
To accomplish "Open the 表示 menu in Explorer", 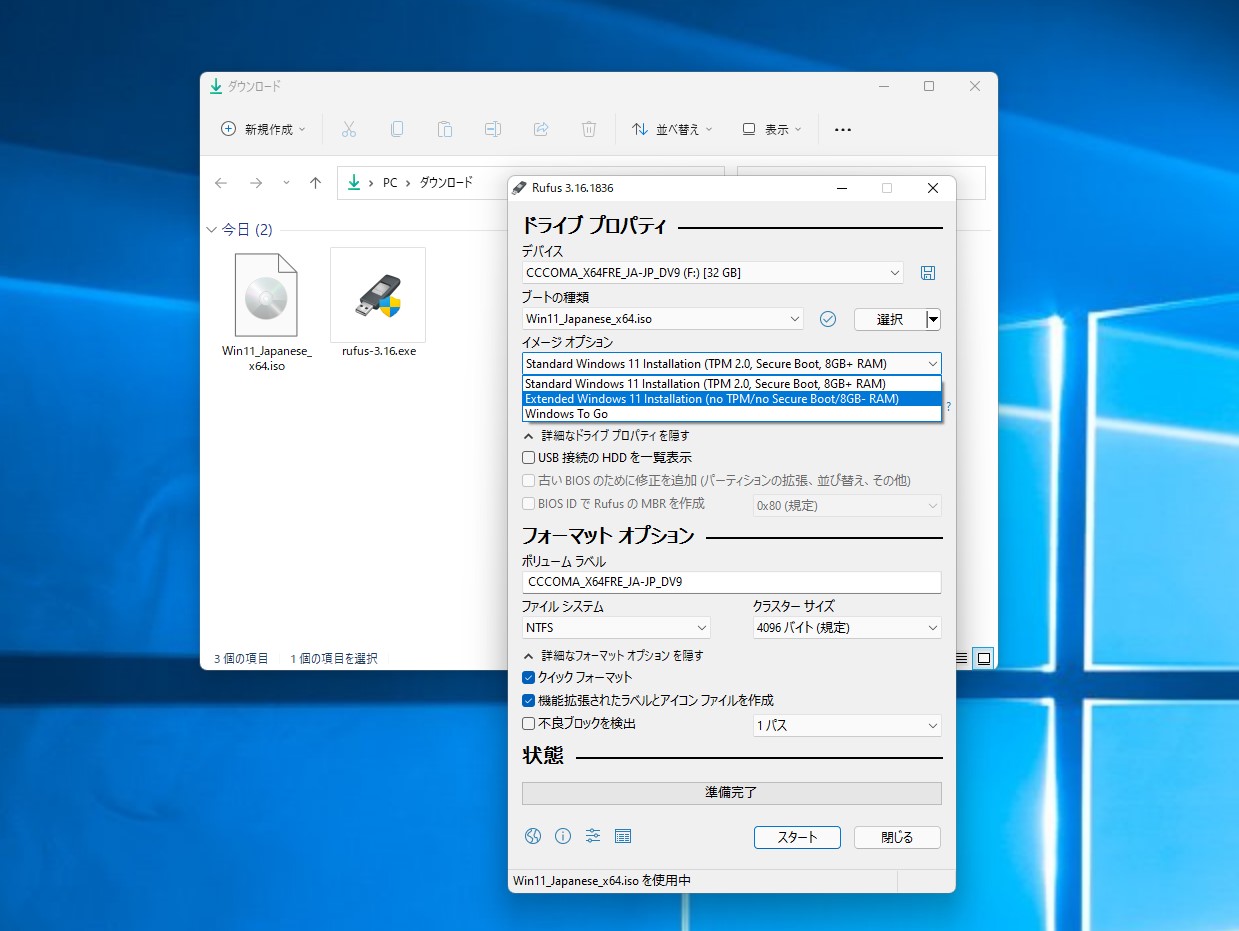I will [x=771, y=129].
